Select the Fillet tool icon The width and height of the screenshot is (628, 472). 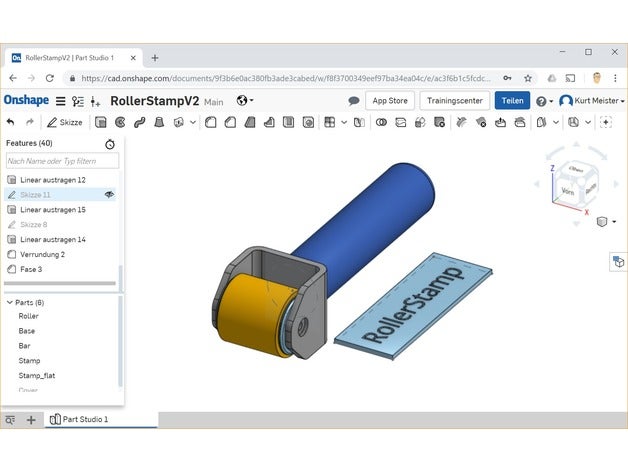[211, 122]
